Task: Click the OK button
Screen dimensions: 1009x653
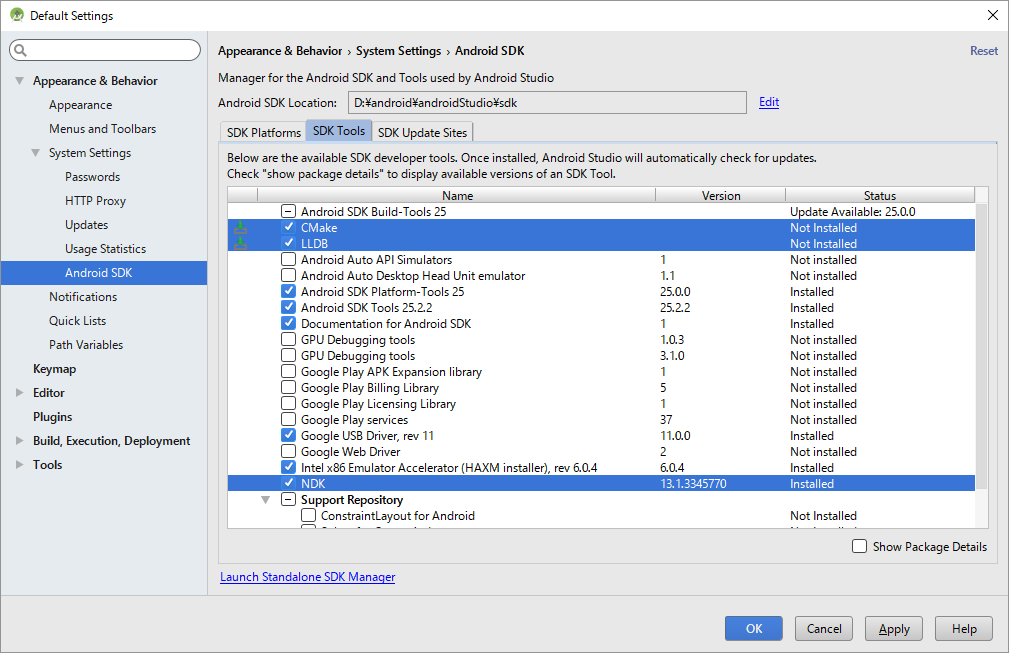Action: pyautogui.click(x=754, y=629)
